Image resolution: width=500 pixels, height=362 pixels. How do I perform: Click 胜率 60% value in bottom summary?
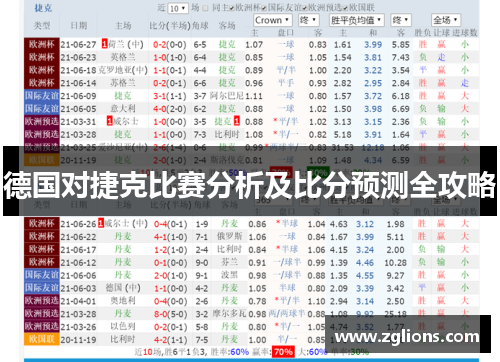(239, 352)
